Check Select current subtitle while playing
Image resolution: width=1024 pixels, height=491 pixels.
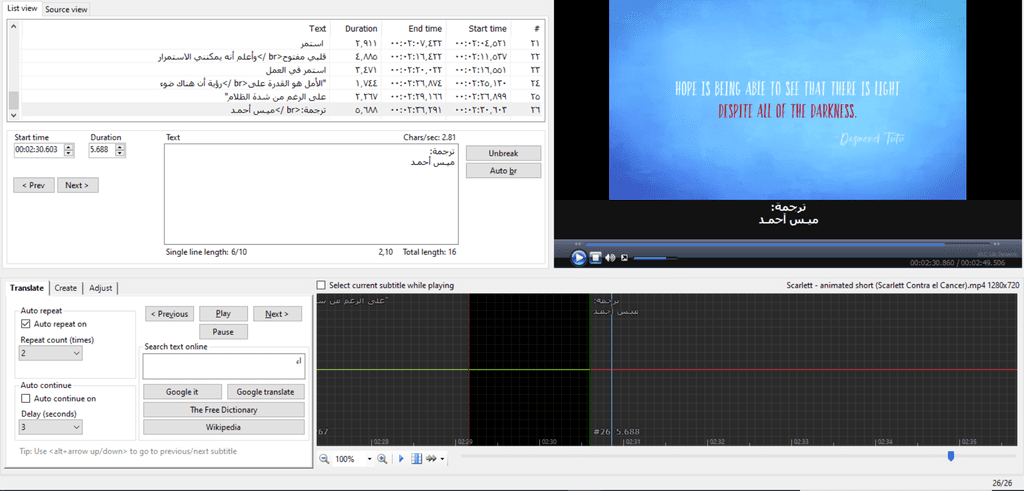tap(321, 285)
